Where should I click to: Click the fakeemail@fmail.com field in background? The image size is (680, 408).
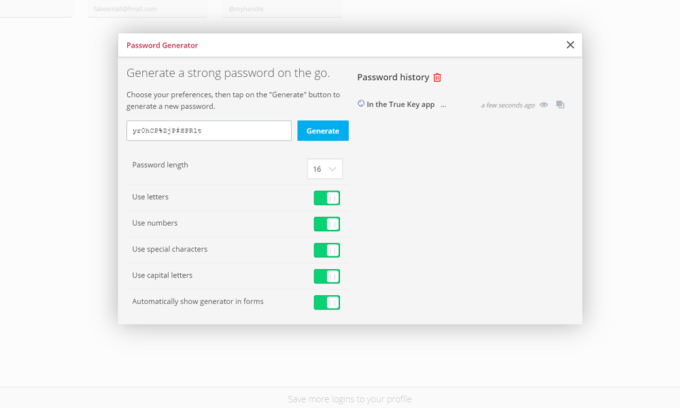[147, 9]
